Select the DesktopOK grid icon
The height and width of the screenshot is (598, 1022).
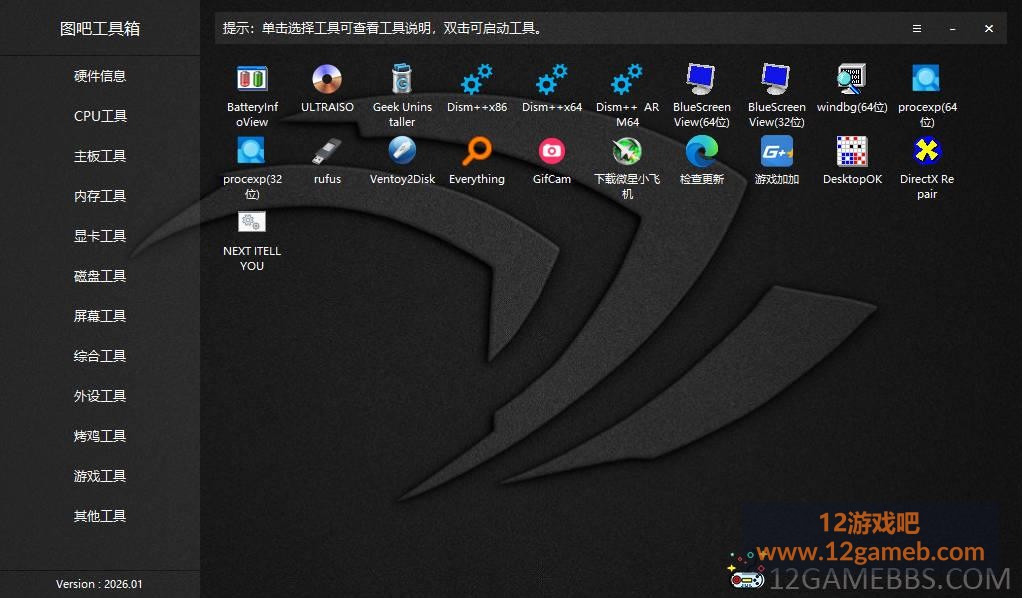click(x=851, y=151)
